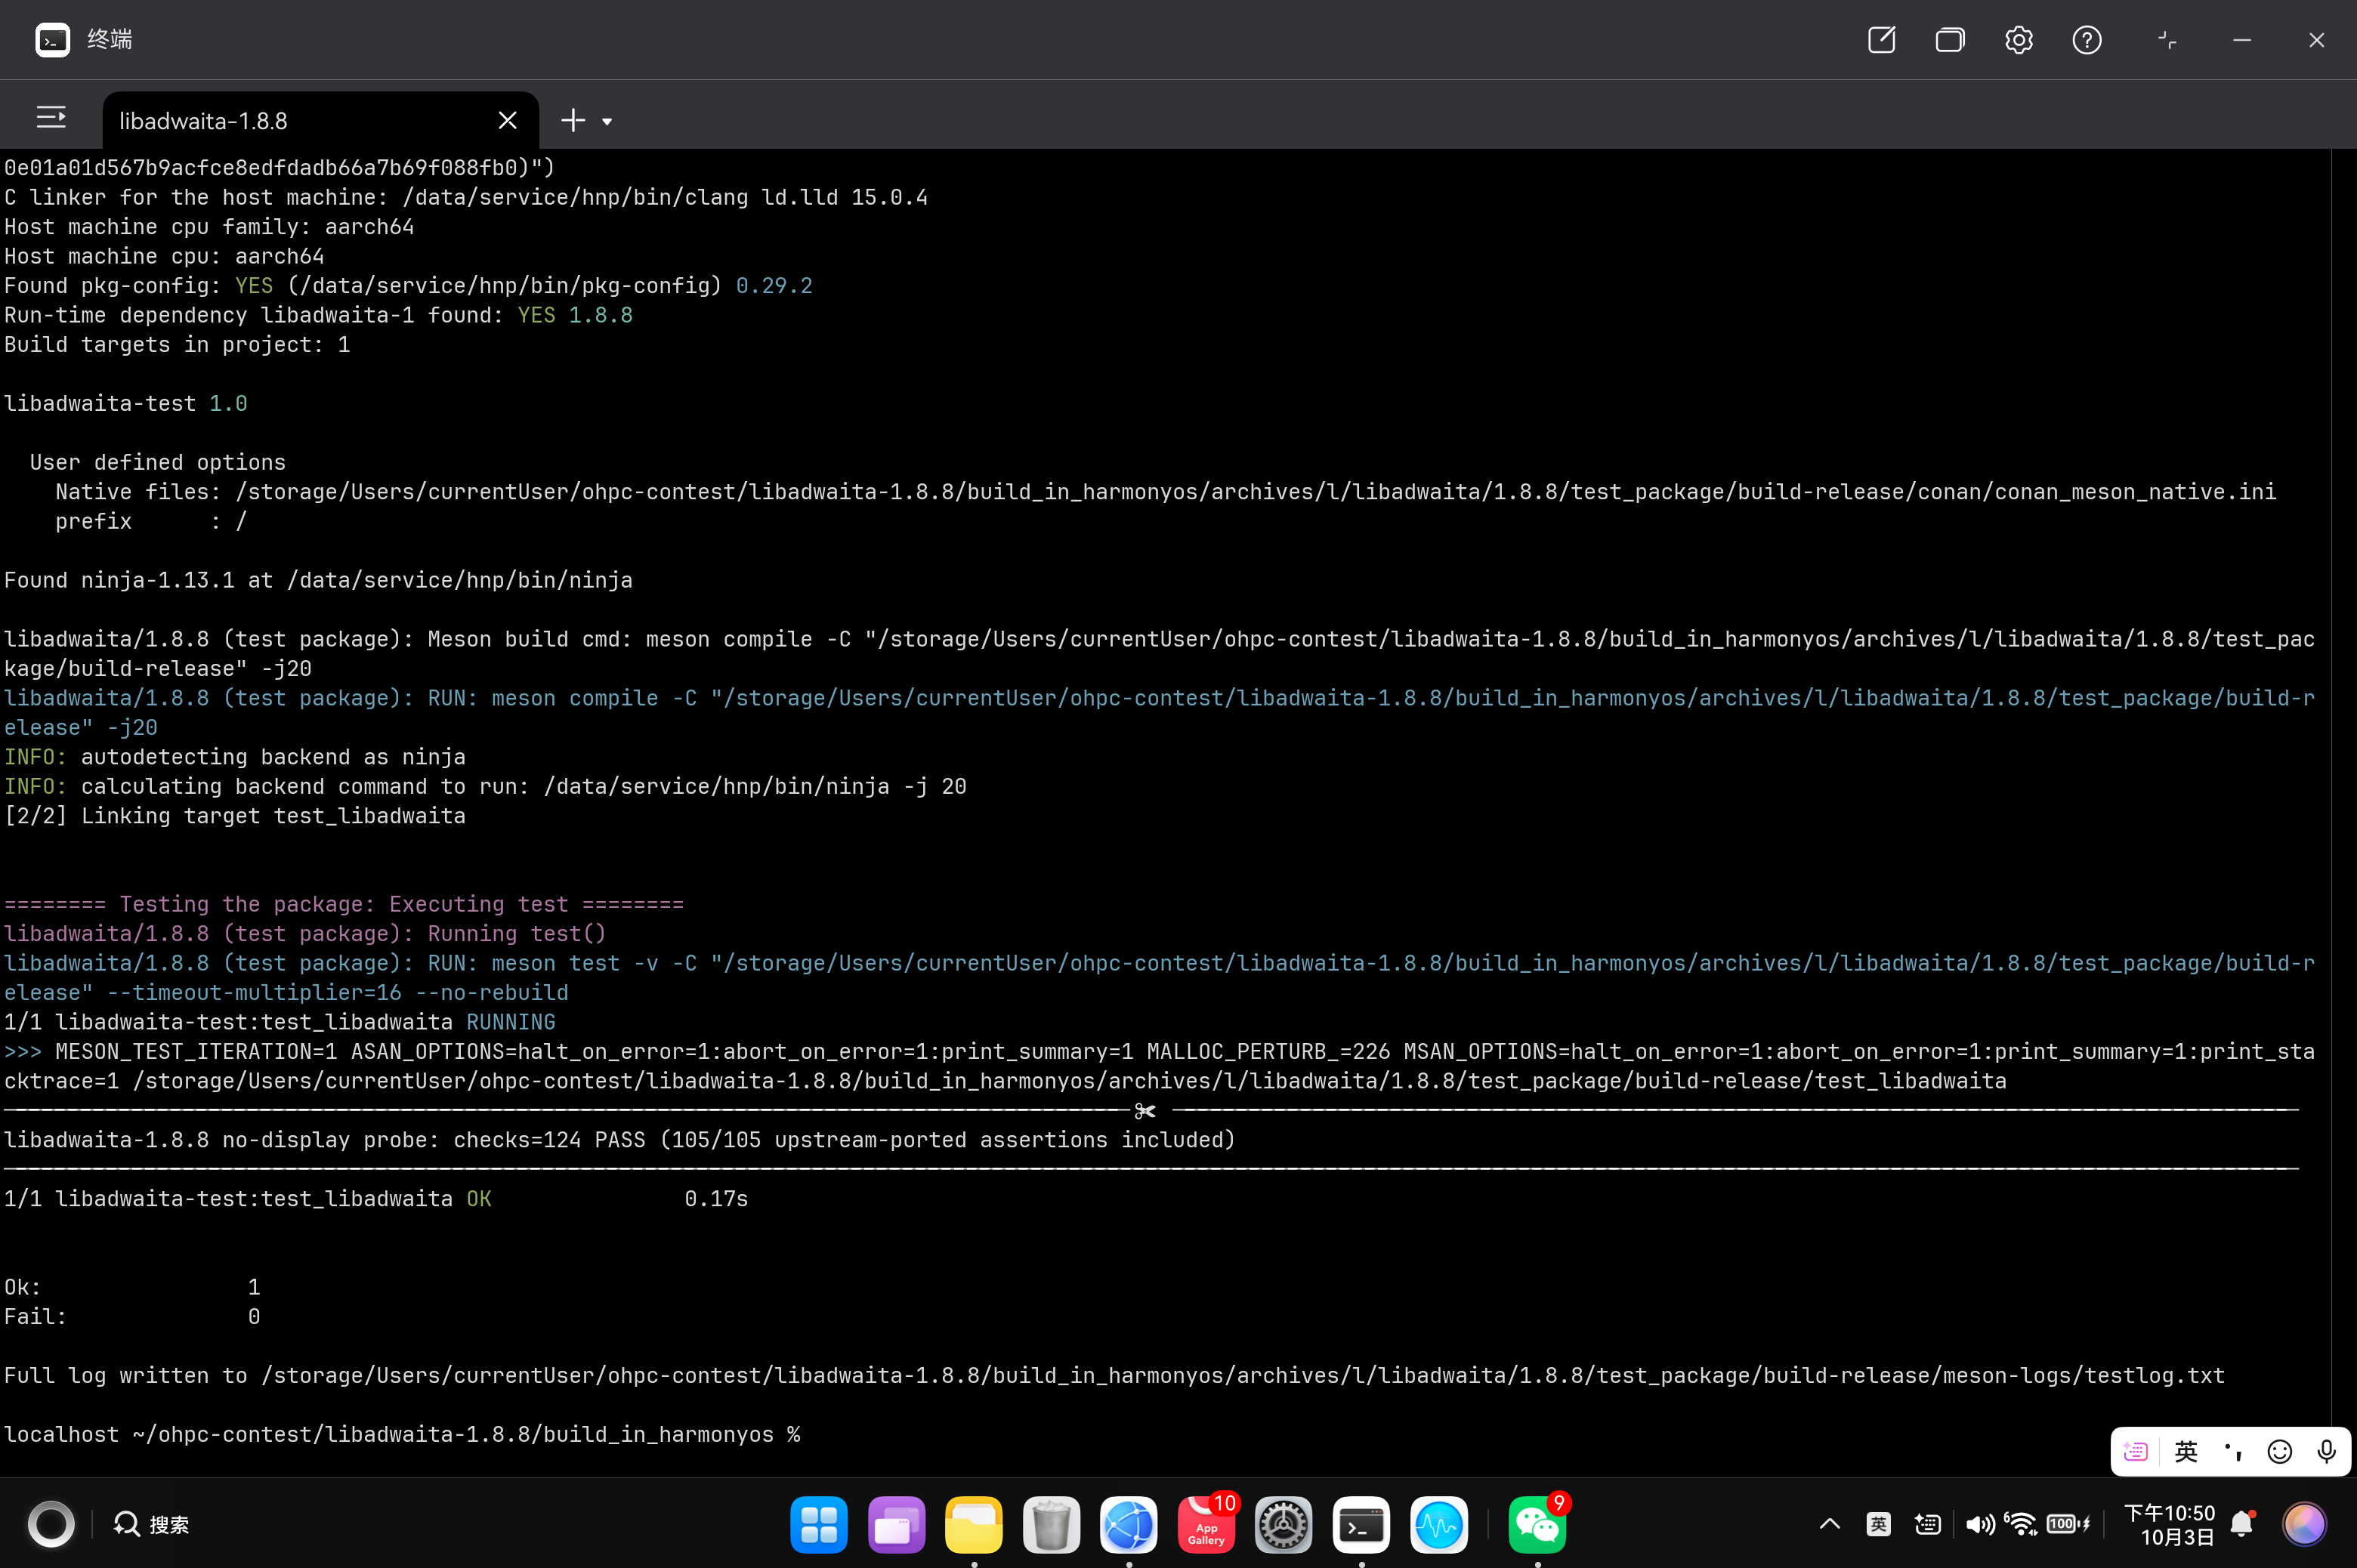Open the terminal sidebar menu icon
This screenshot has width=2357, height=1568.
click(51, 119)
